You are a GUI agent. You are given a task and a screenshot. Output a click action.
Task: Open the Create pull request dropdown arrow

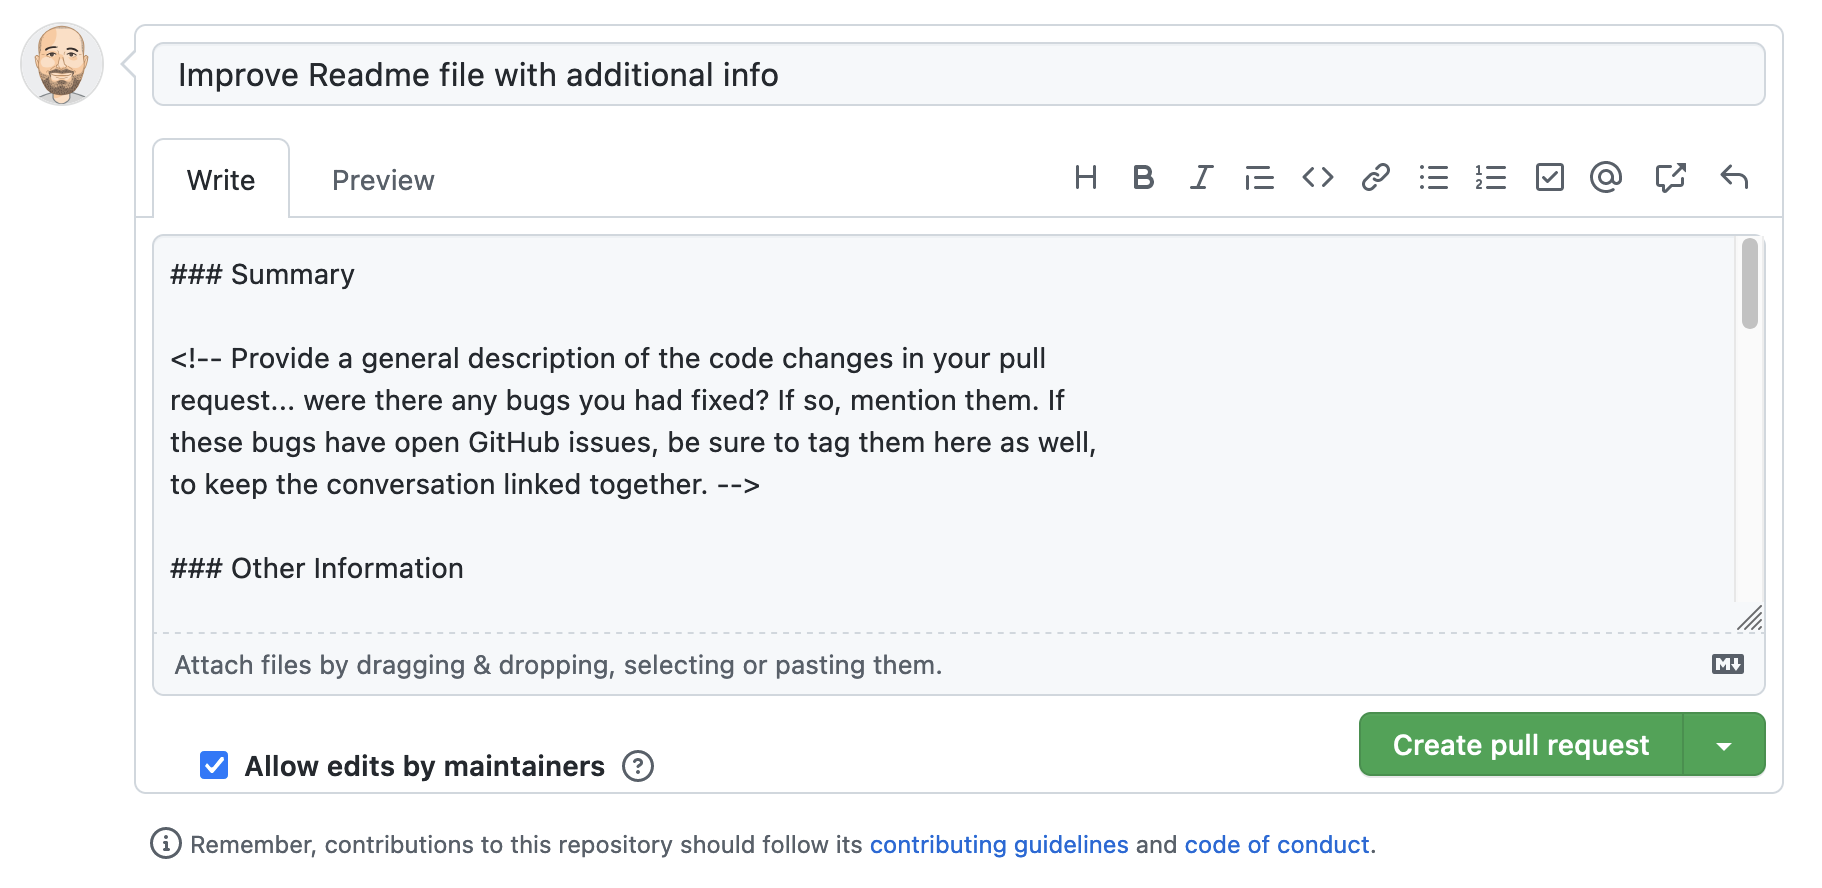tap(1722, 744)
